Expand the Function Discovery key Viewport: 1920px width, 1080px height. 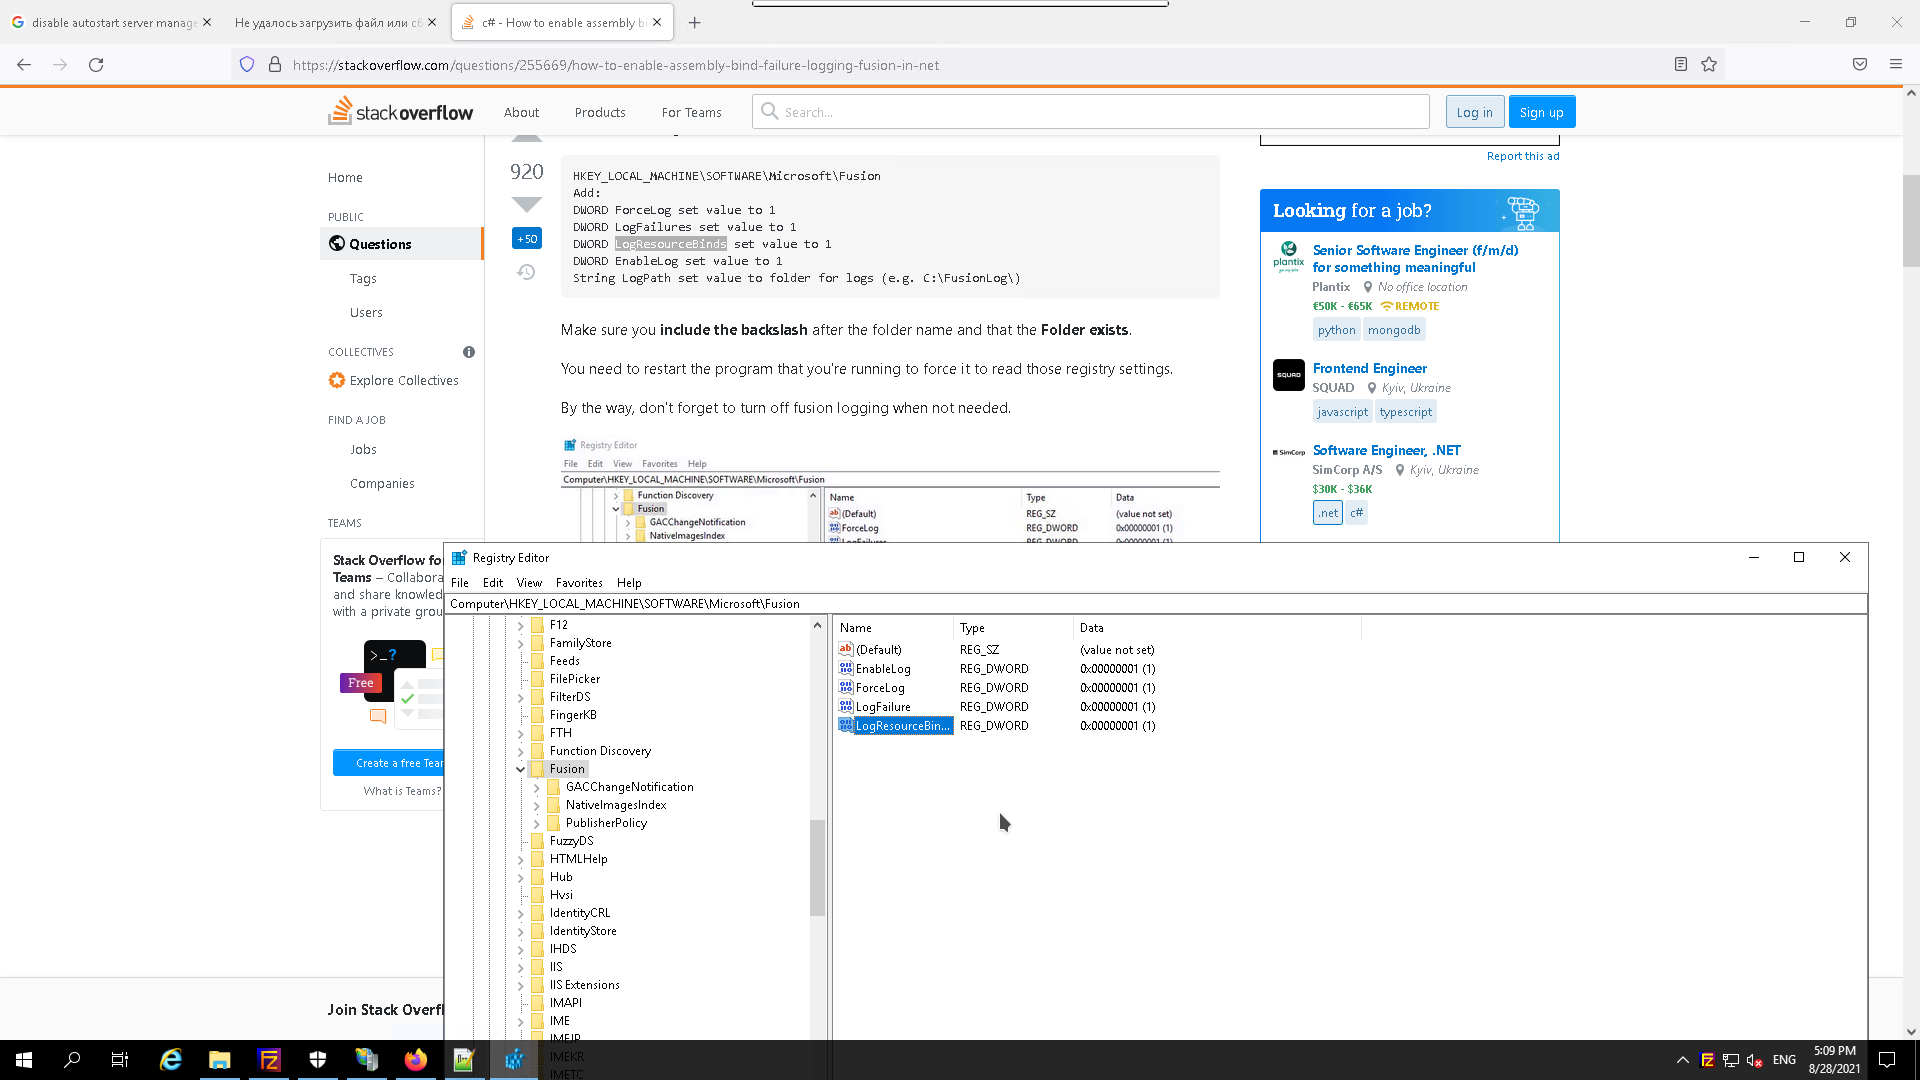pyautogui.click(x=520, y=751)
